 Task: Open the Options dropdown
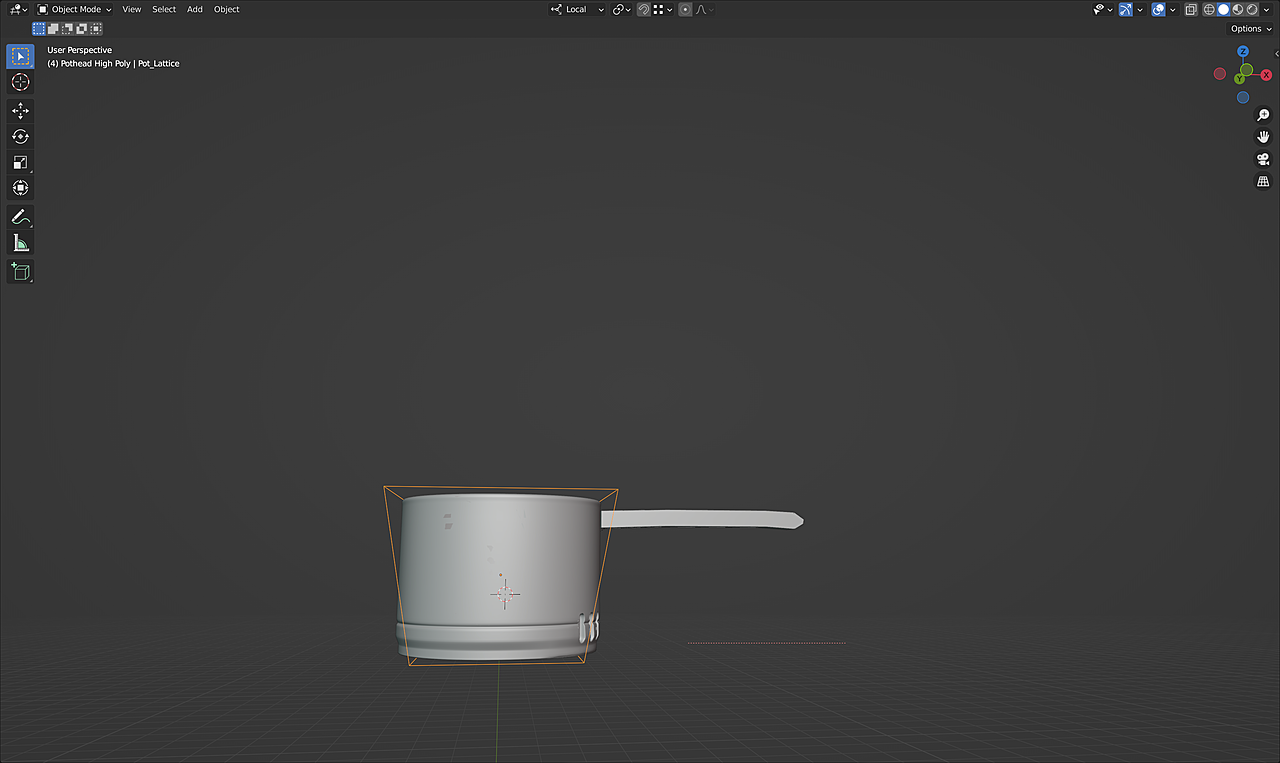[x=1251, y=29]
